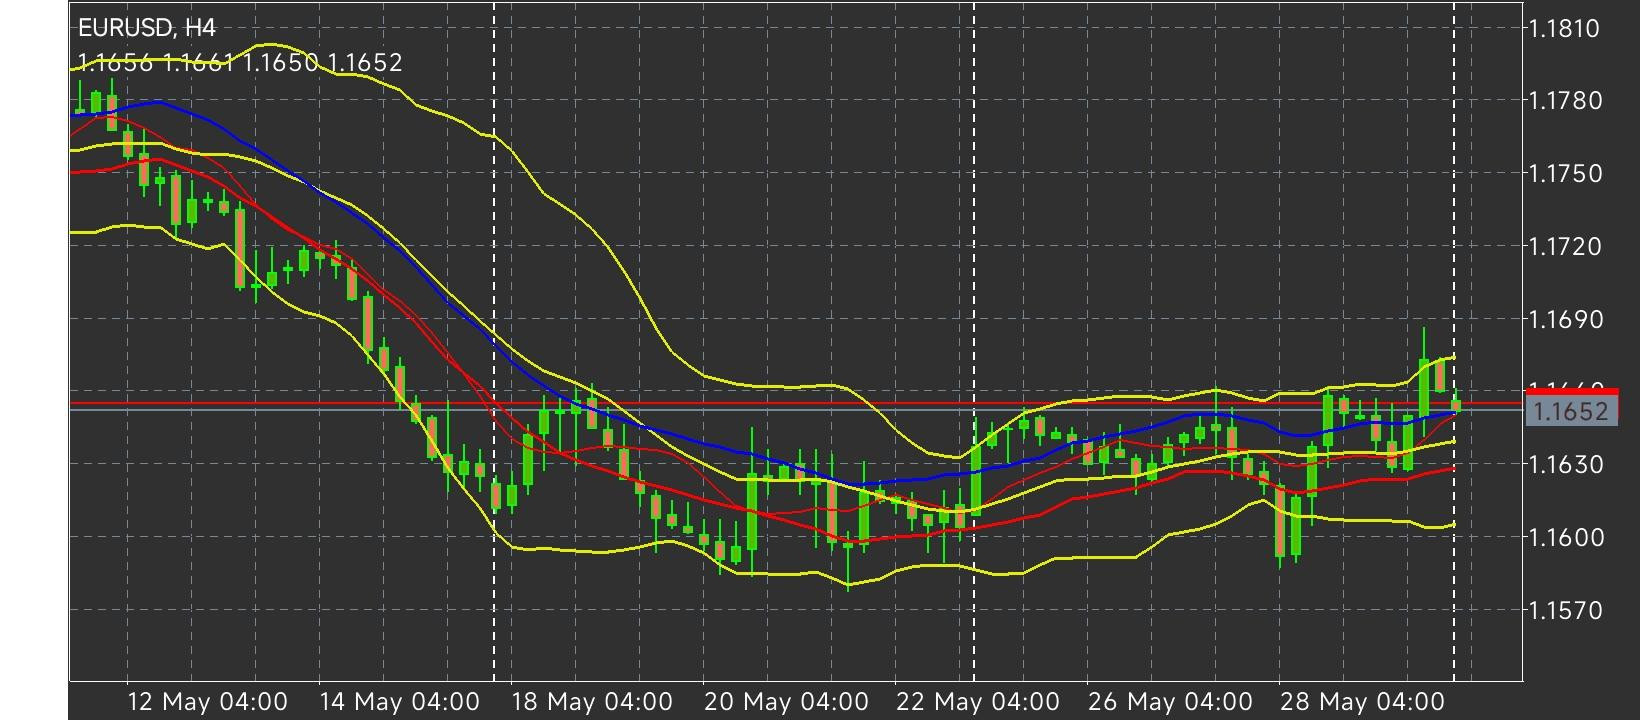Click the 22 May 04:00 time label
This screenshot has height=720, width=1640.
[x=978, y=702]
